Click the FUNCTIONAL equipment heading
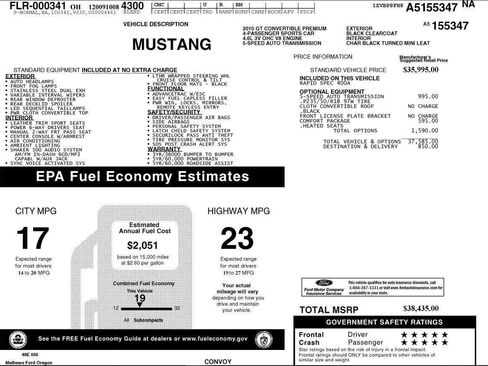This screenshot has width=488, height=366. 166,89
